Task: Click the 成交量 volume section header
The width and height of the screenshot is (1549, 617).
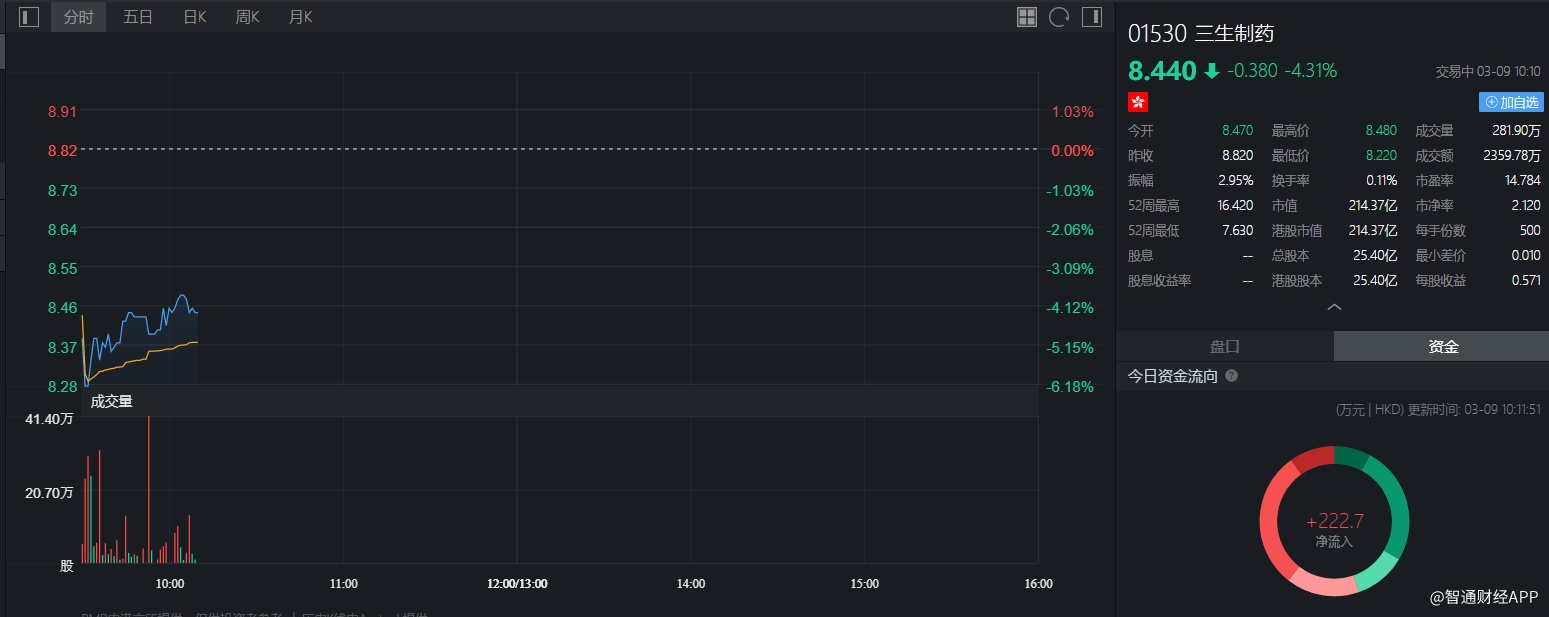Action: [x=112, y=401]
